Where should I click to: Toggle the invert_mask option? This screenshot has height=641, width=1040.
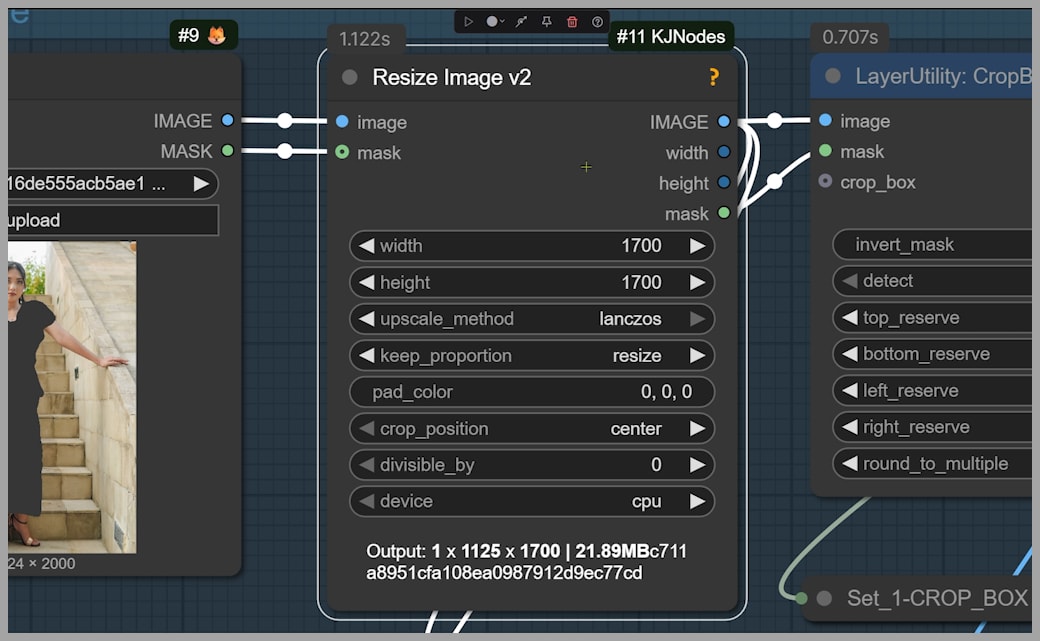point(930,245)
